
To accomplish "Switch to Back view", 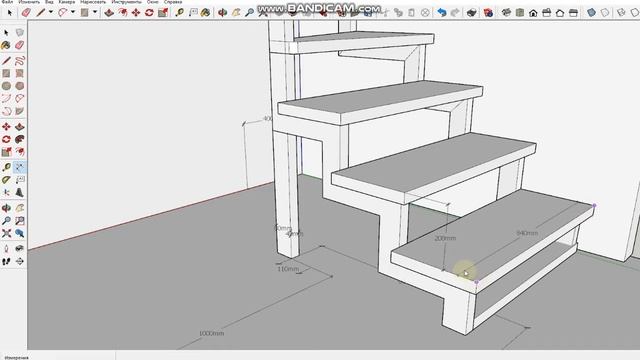I will [x=560, y=13].
